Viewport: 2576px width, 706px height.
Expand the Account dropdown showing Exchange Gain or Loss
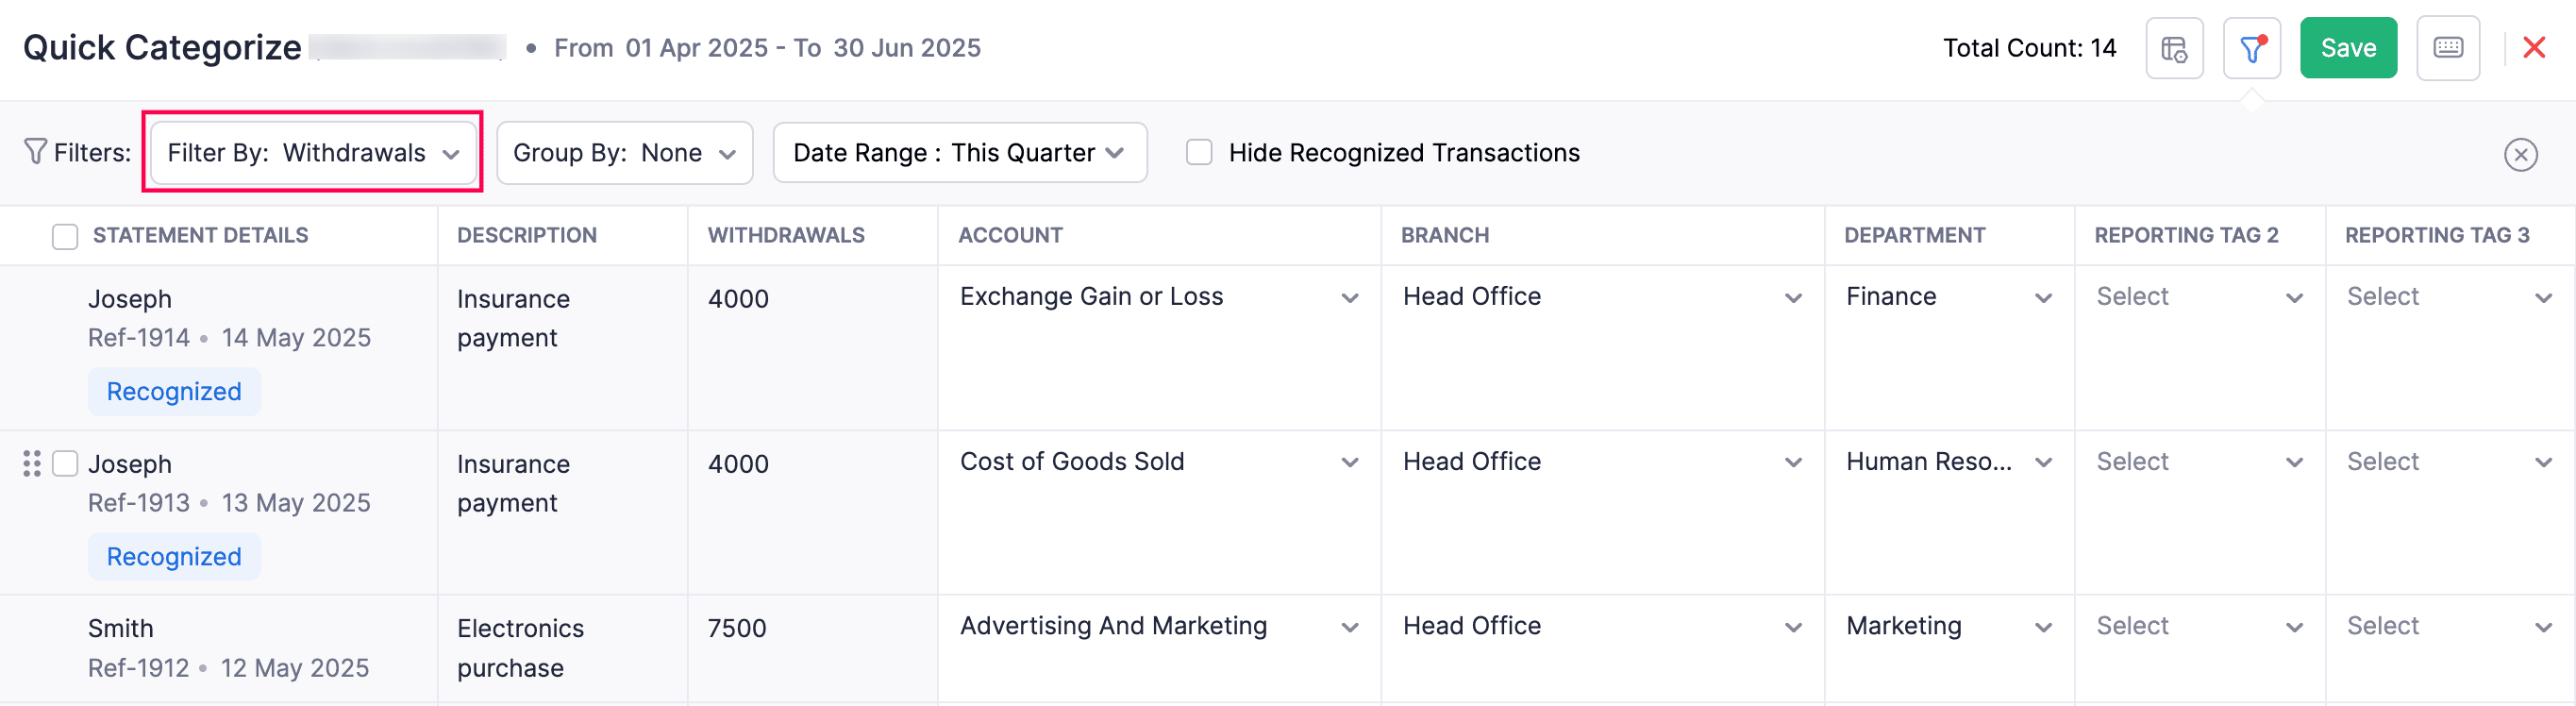pyautogui.click(x=1350, y=297)
